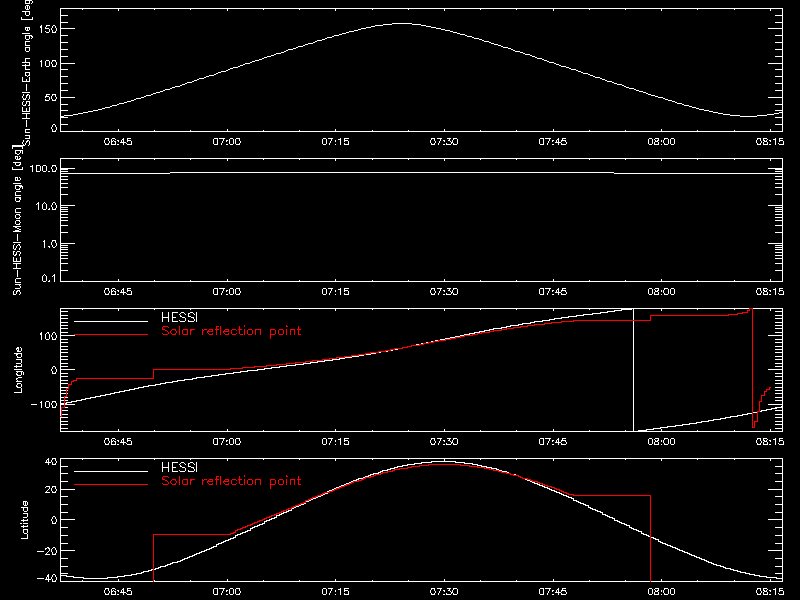Click the 'Latitude' y-axis title
Screen dimensions: 800x600
24,520
